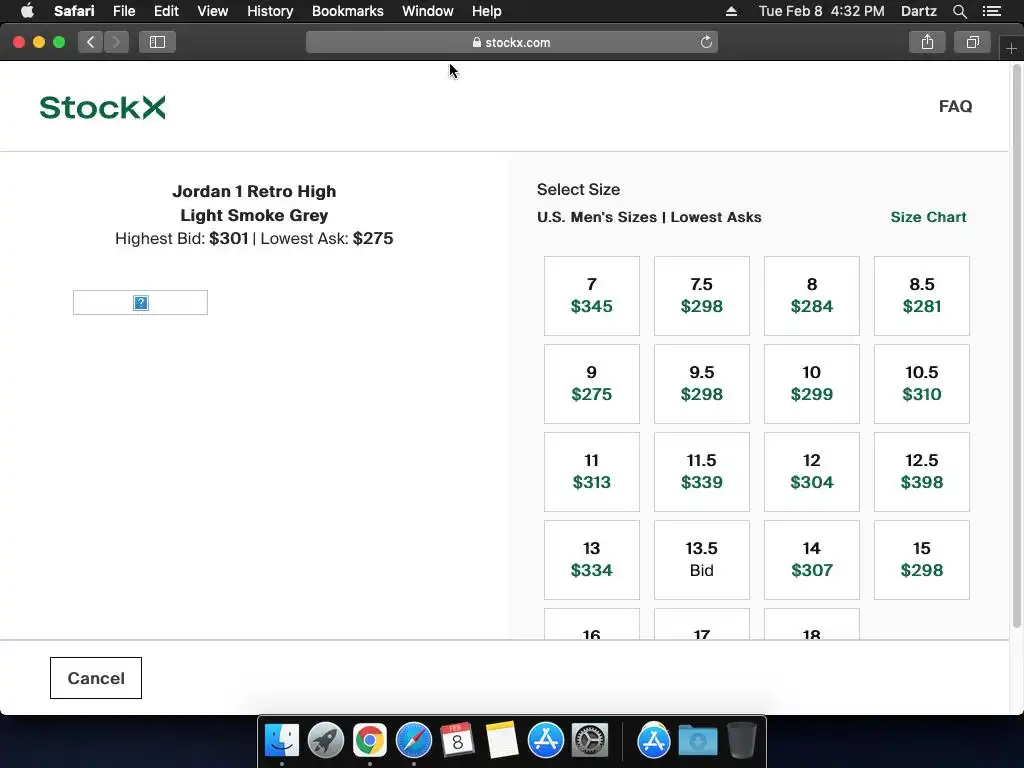Viewport: 1024px width, 768px height.
Task: Select size 13.5 Bid tile
Action: click(x=701, y=560)
